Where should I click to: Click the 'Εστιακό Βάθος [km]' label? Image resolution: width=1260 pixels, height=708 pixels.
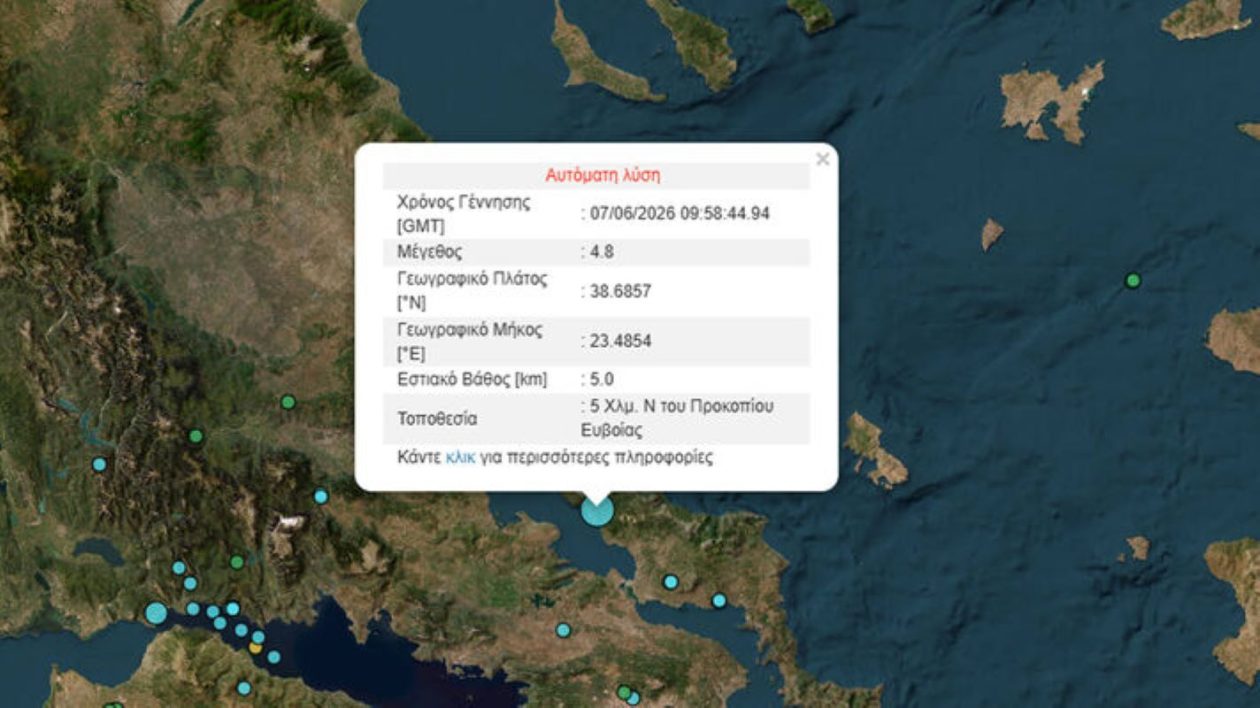(x=472, y=379)
